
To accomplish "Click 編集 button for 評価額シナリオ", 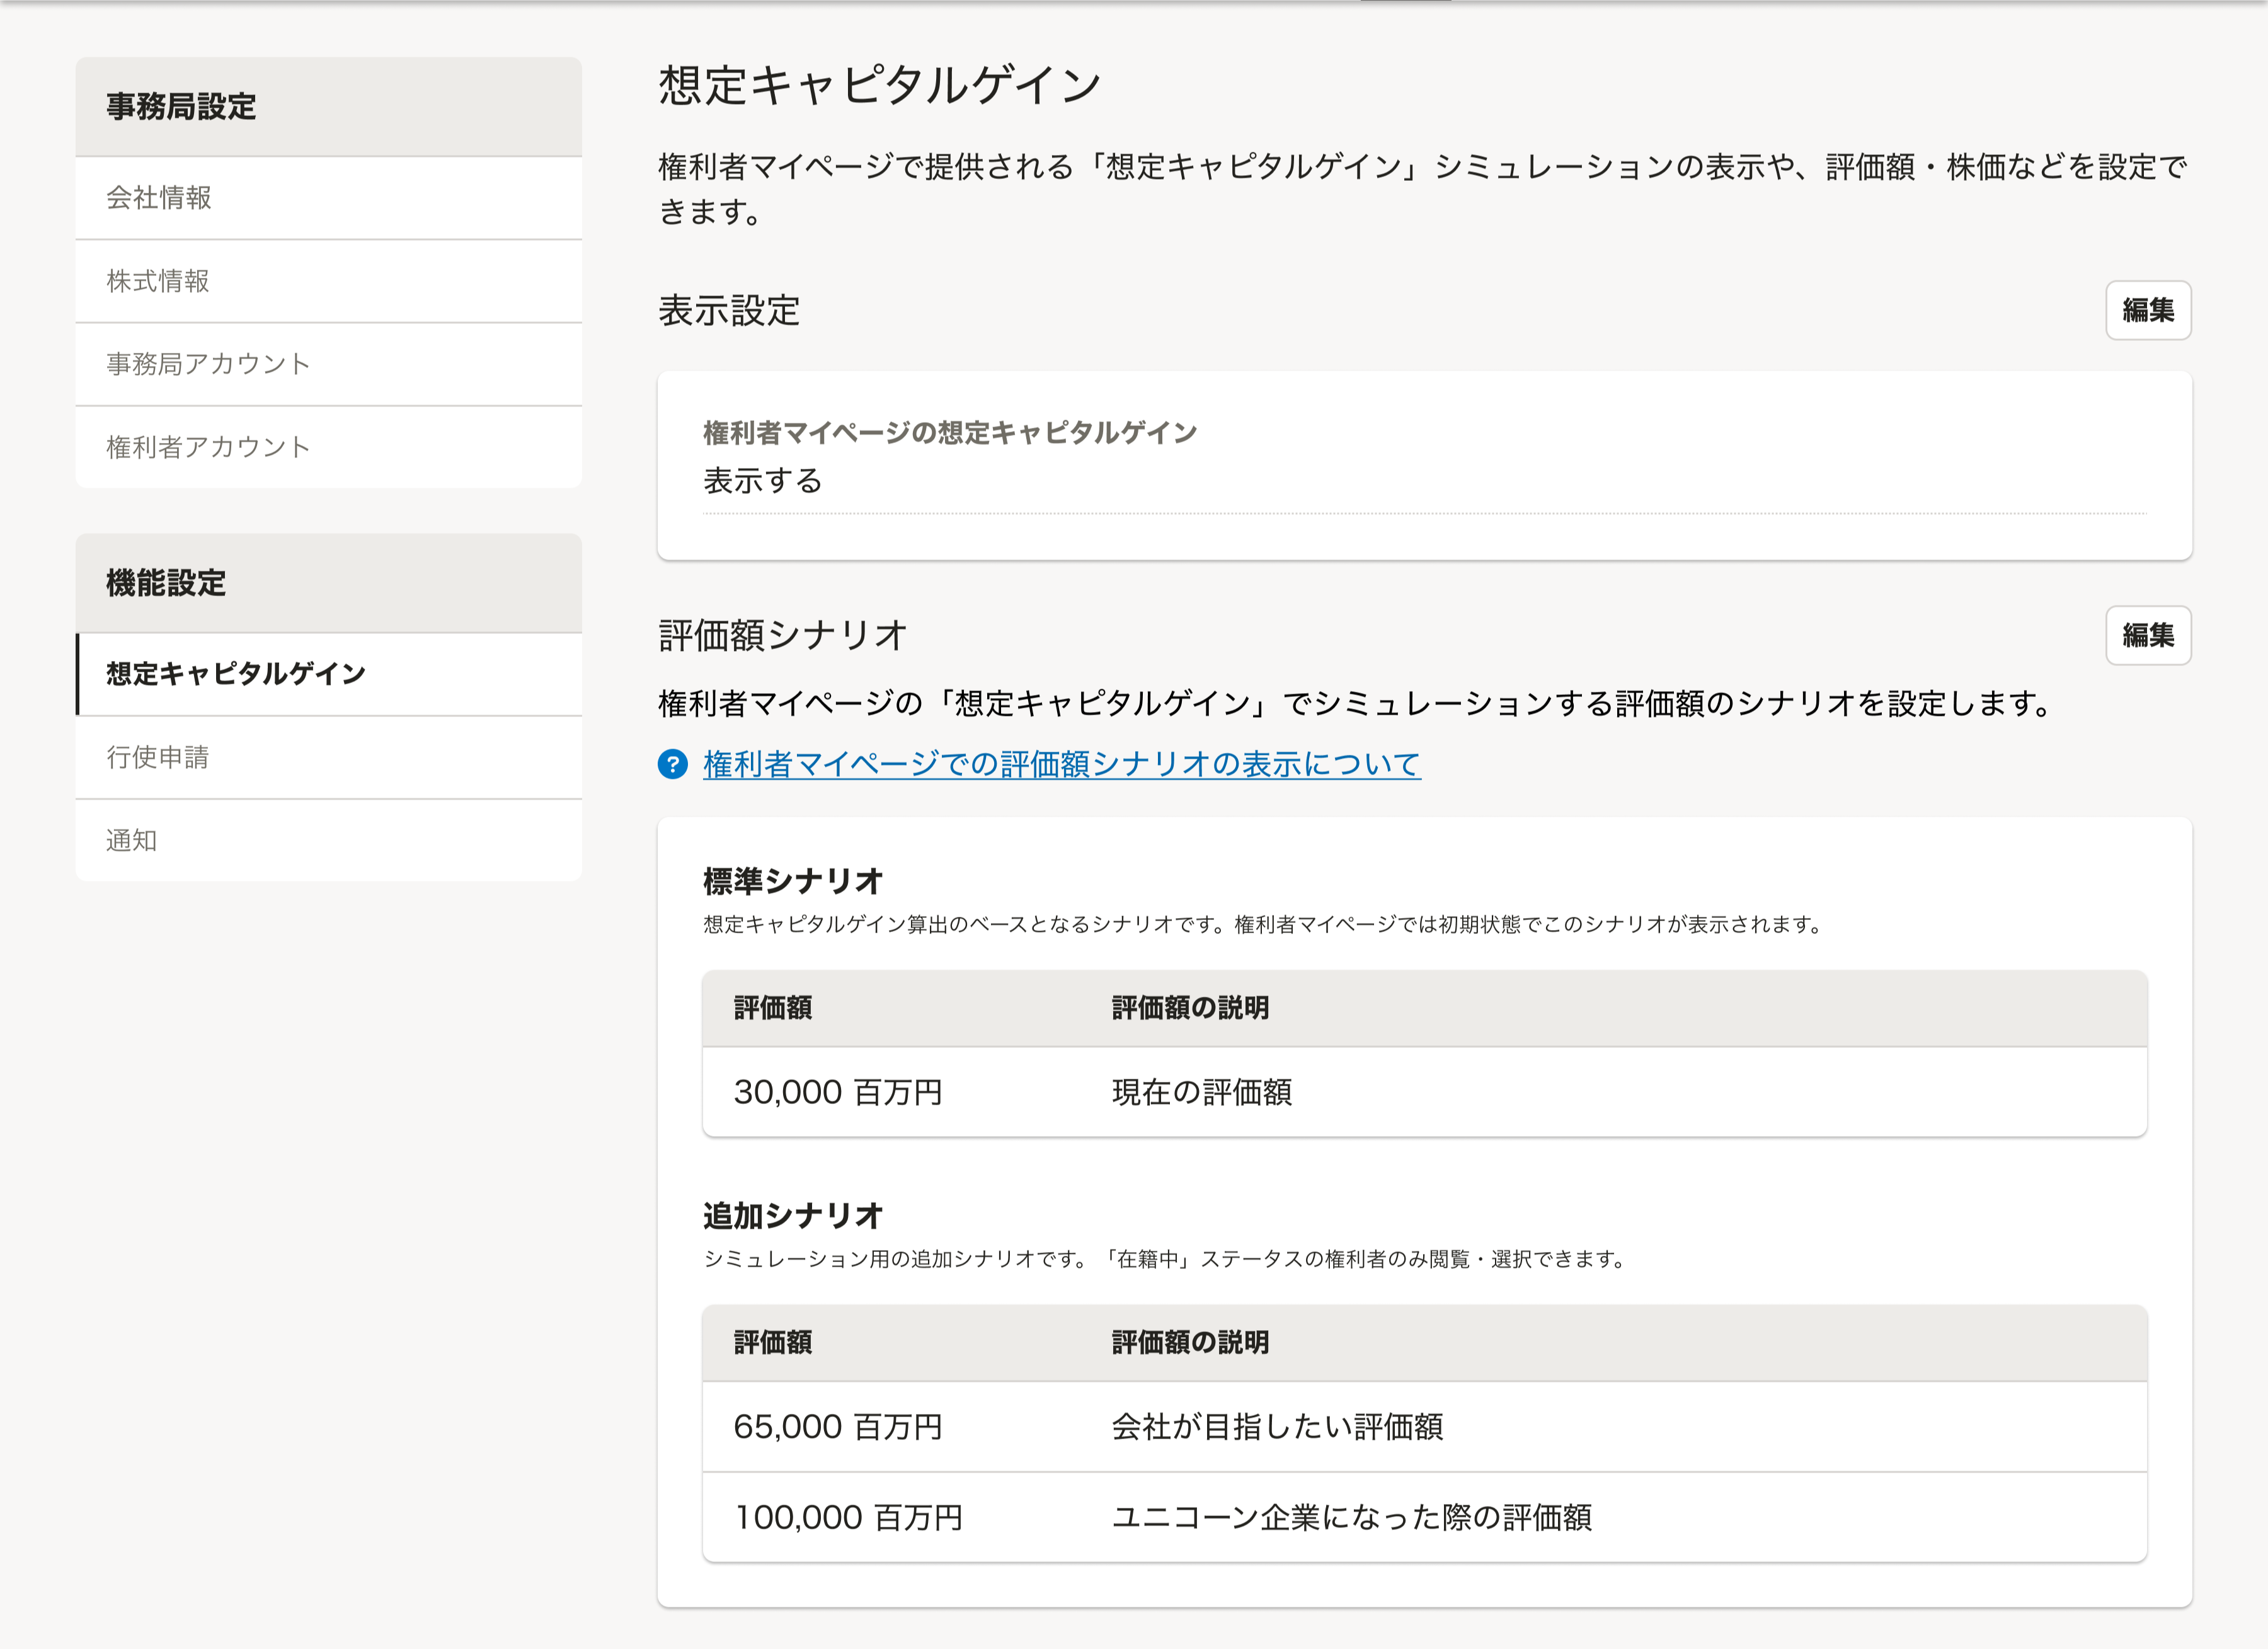I will click(x=2148, y=635).
